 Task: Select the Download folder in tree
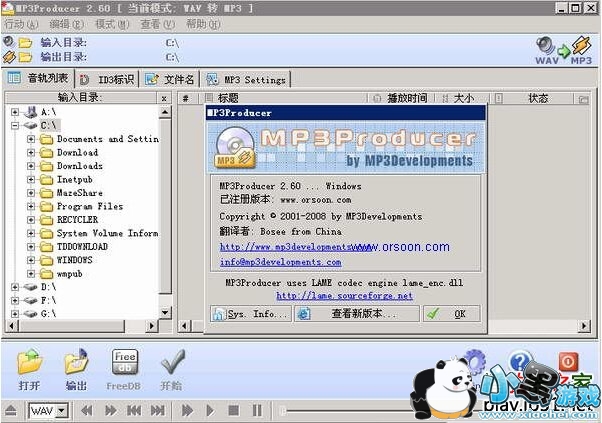[77, 152]
